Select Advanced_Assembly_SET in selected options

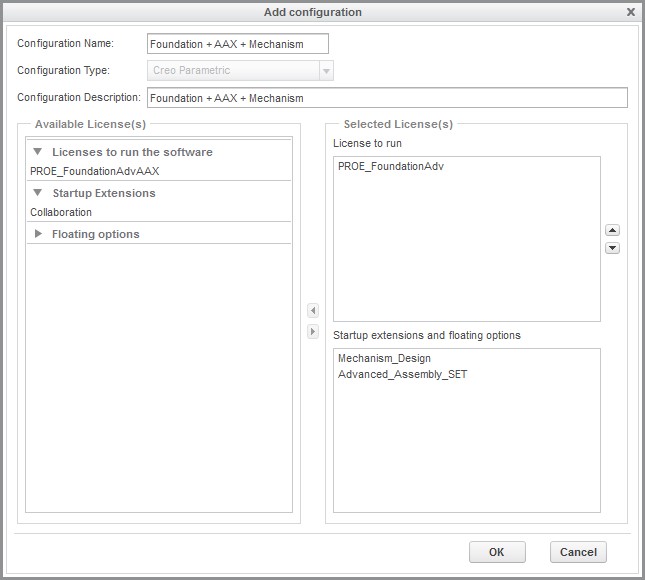pos(402,374)
